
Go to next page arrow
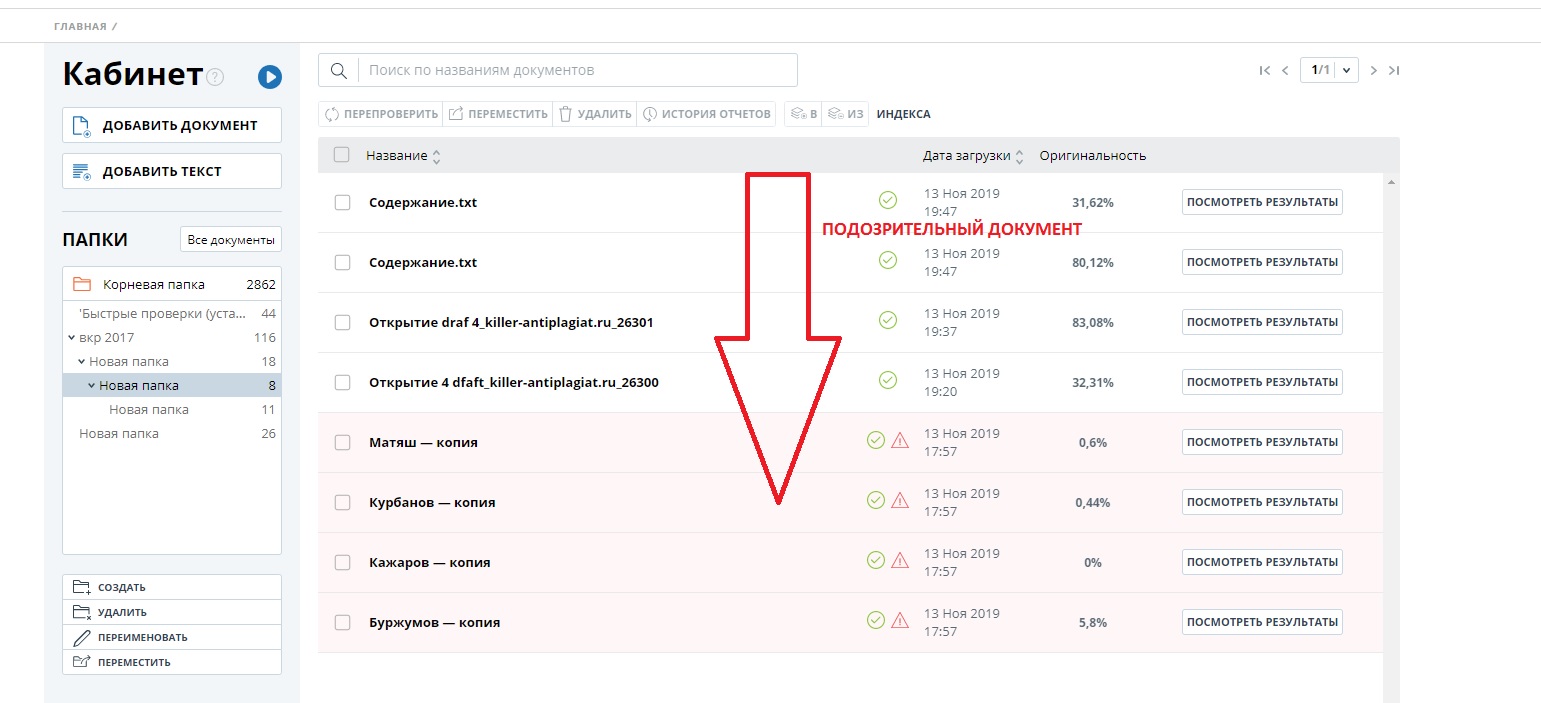click(1374, 70)
